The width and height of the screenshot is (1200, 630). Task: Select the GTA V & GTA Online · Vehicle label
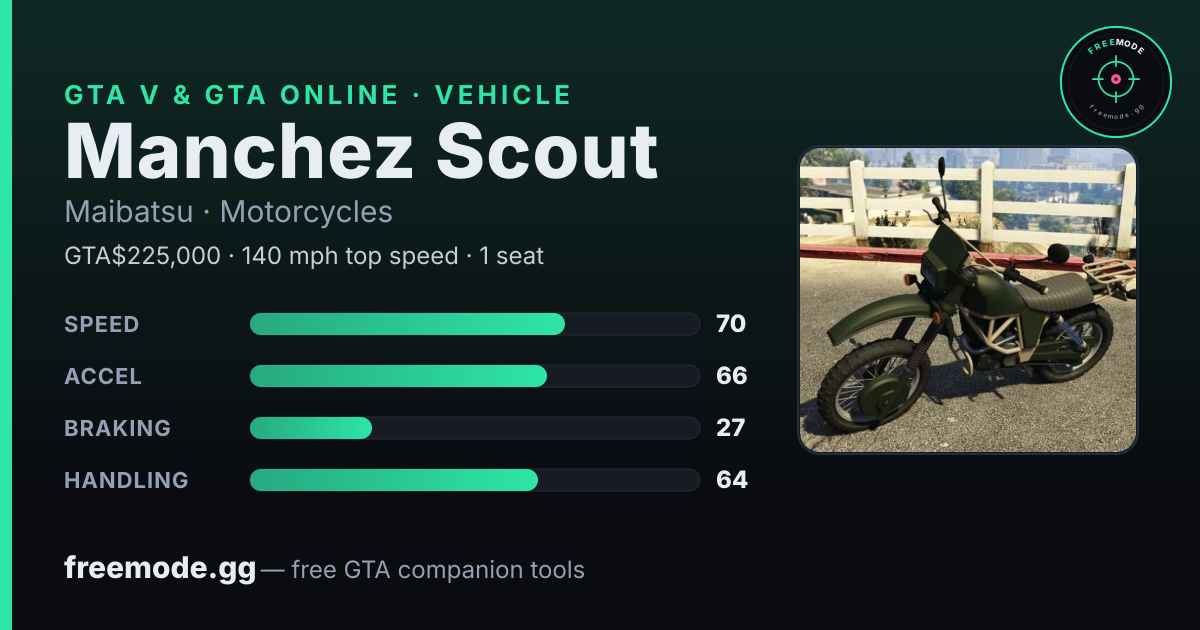click(x=318, y=95)
